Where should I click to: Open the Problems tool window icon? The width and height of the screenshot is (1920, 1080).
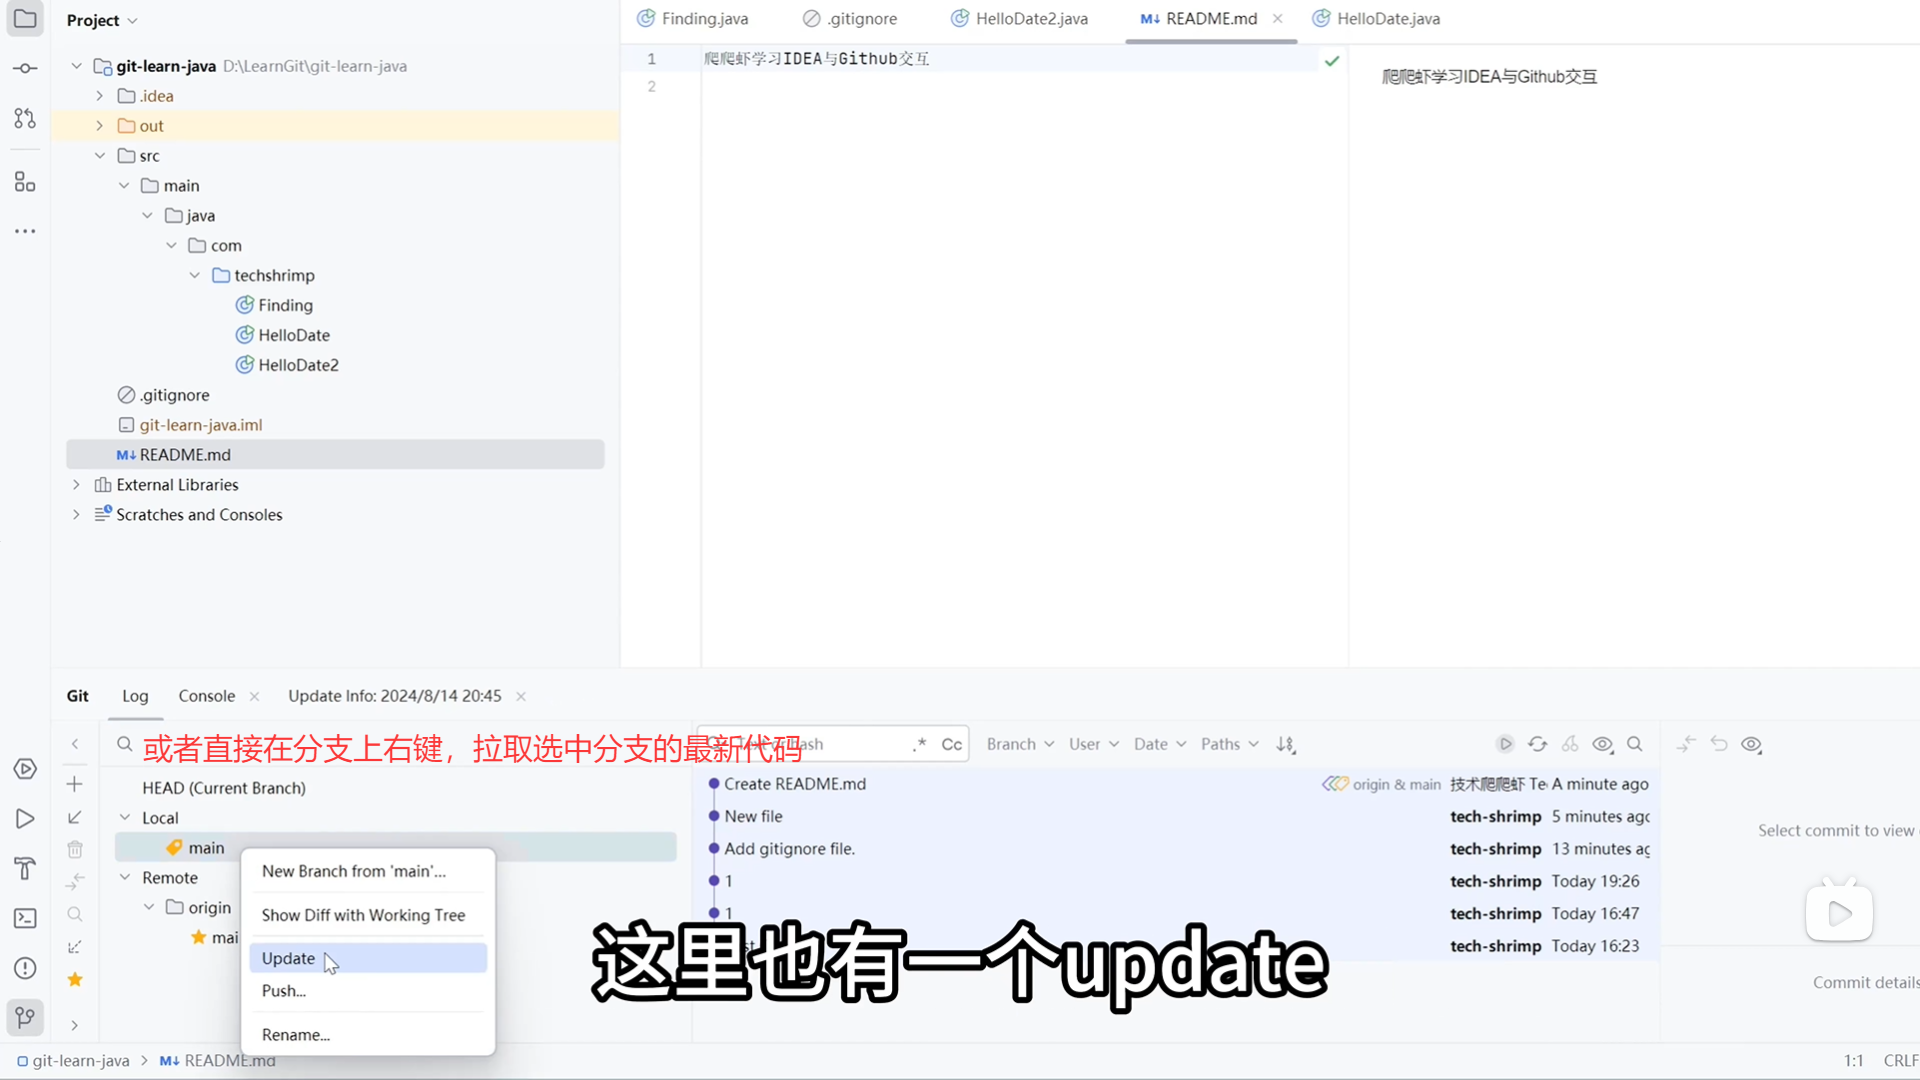point(25,968)
